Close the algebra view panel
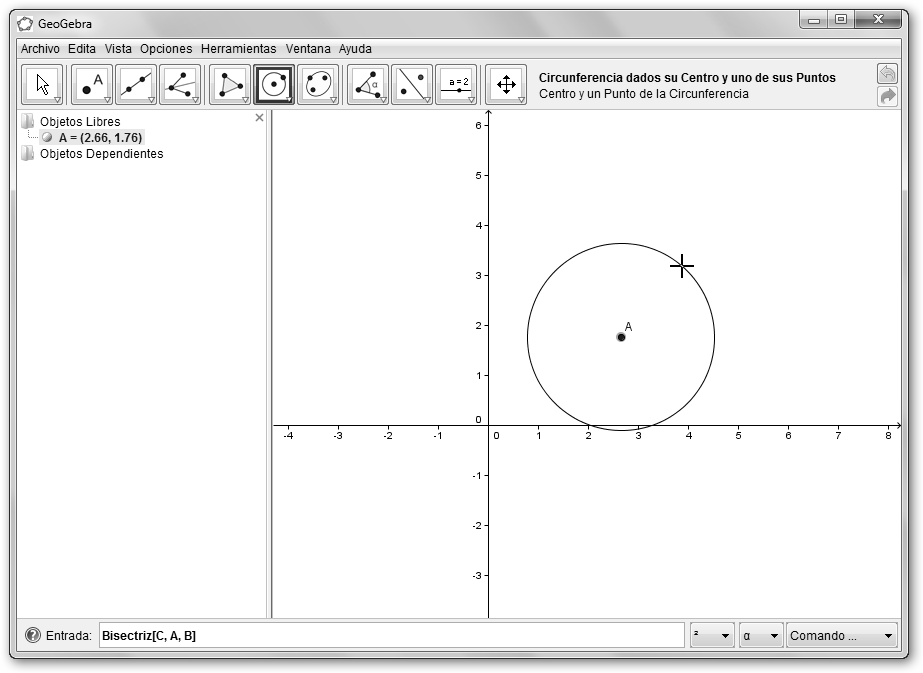 pos(260,118)
